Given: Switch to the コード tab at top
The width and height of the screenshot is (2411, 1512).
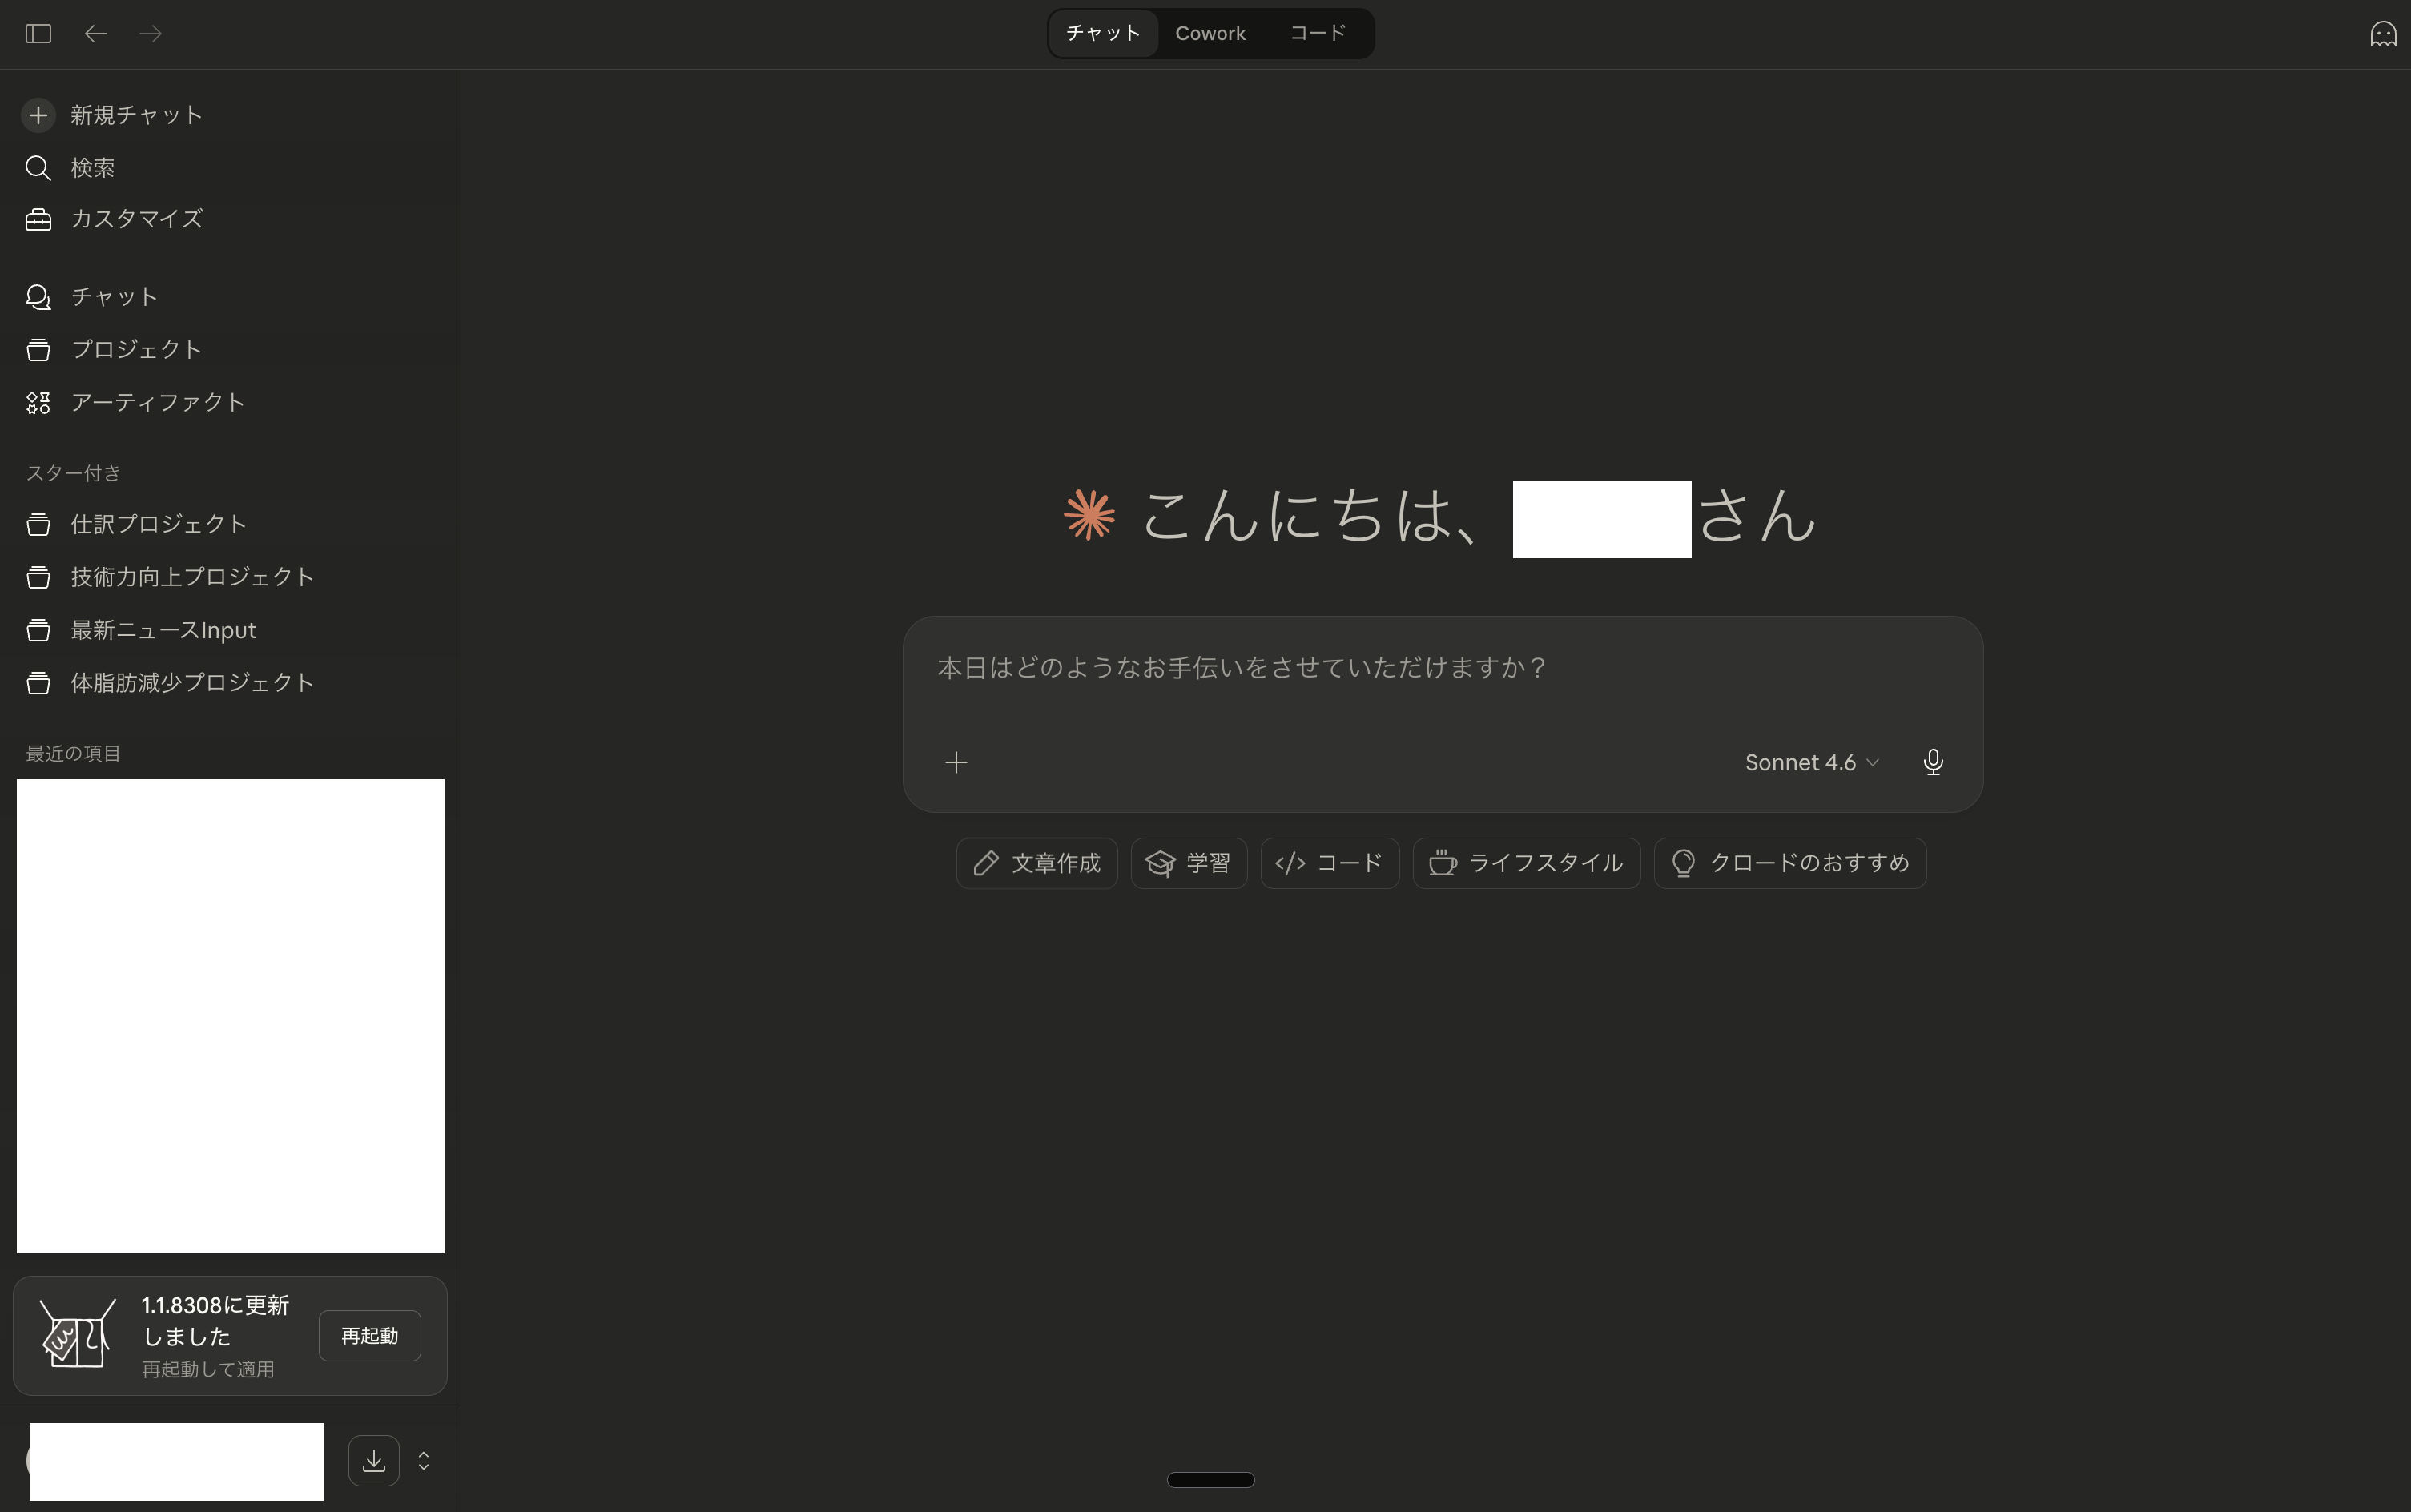Looking at the screenshot, I should click(x=1317, y=34).
